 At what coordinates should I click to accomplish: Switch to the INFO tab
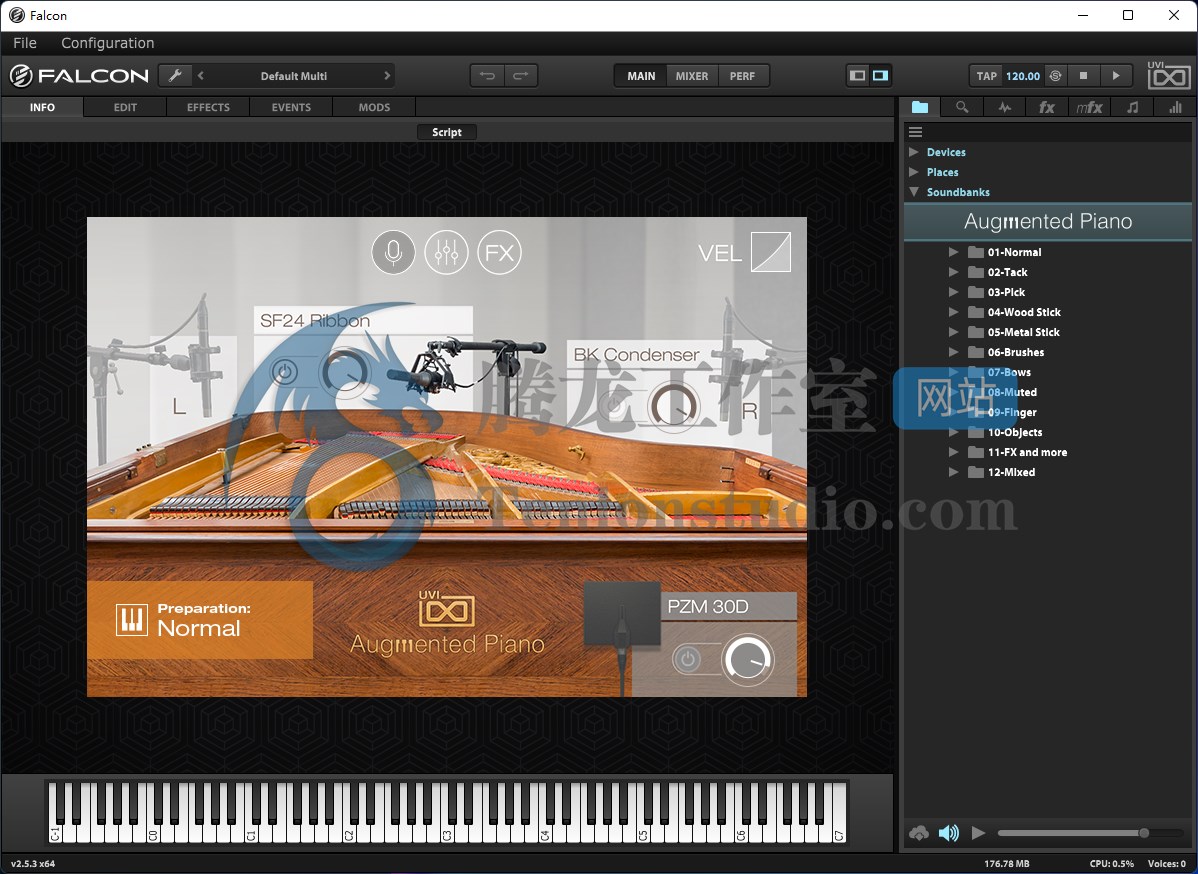42,107
